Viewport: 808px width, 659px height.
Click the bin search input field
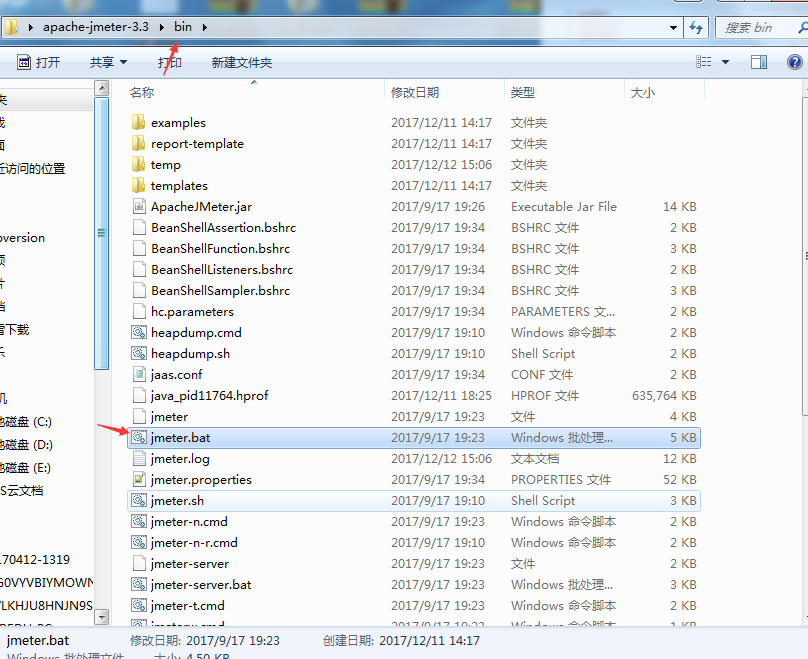pos(762,27)
